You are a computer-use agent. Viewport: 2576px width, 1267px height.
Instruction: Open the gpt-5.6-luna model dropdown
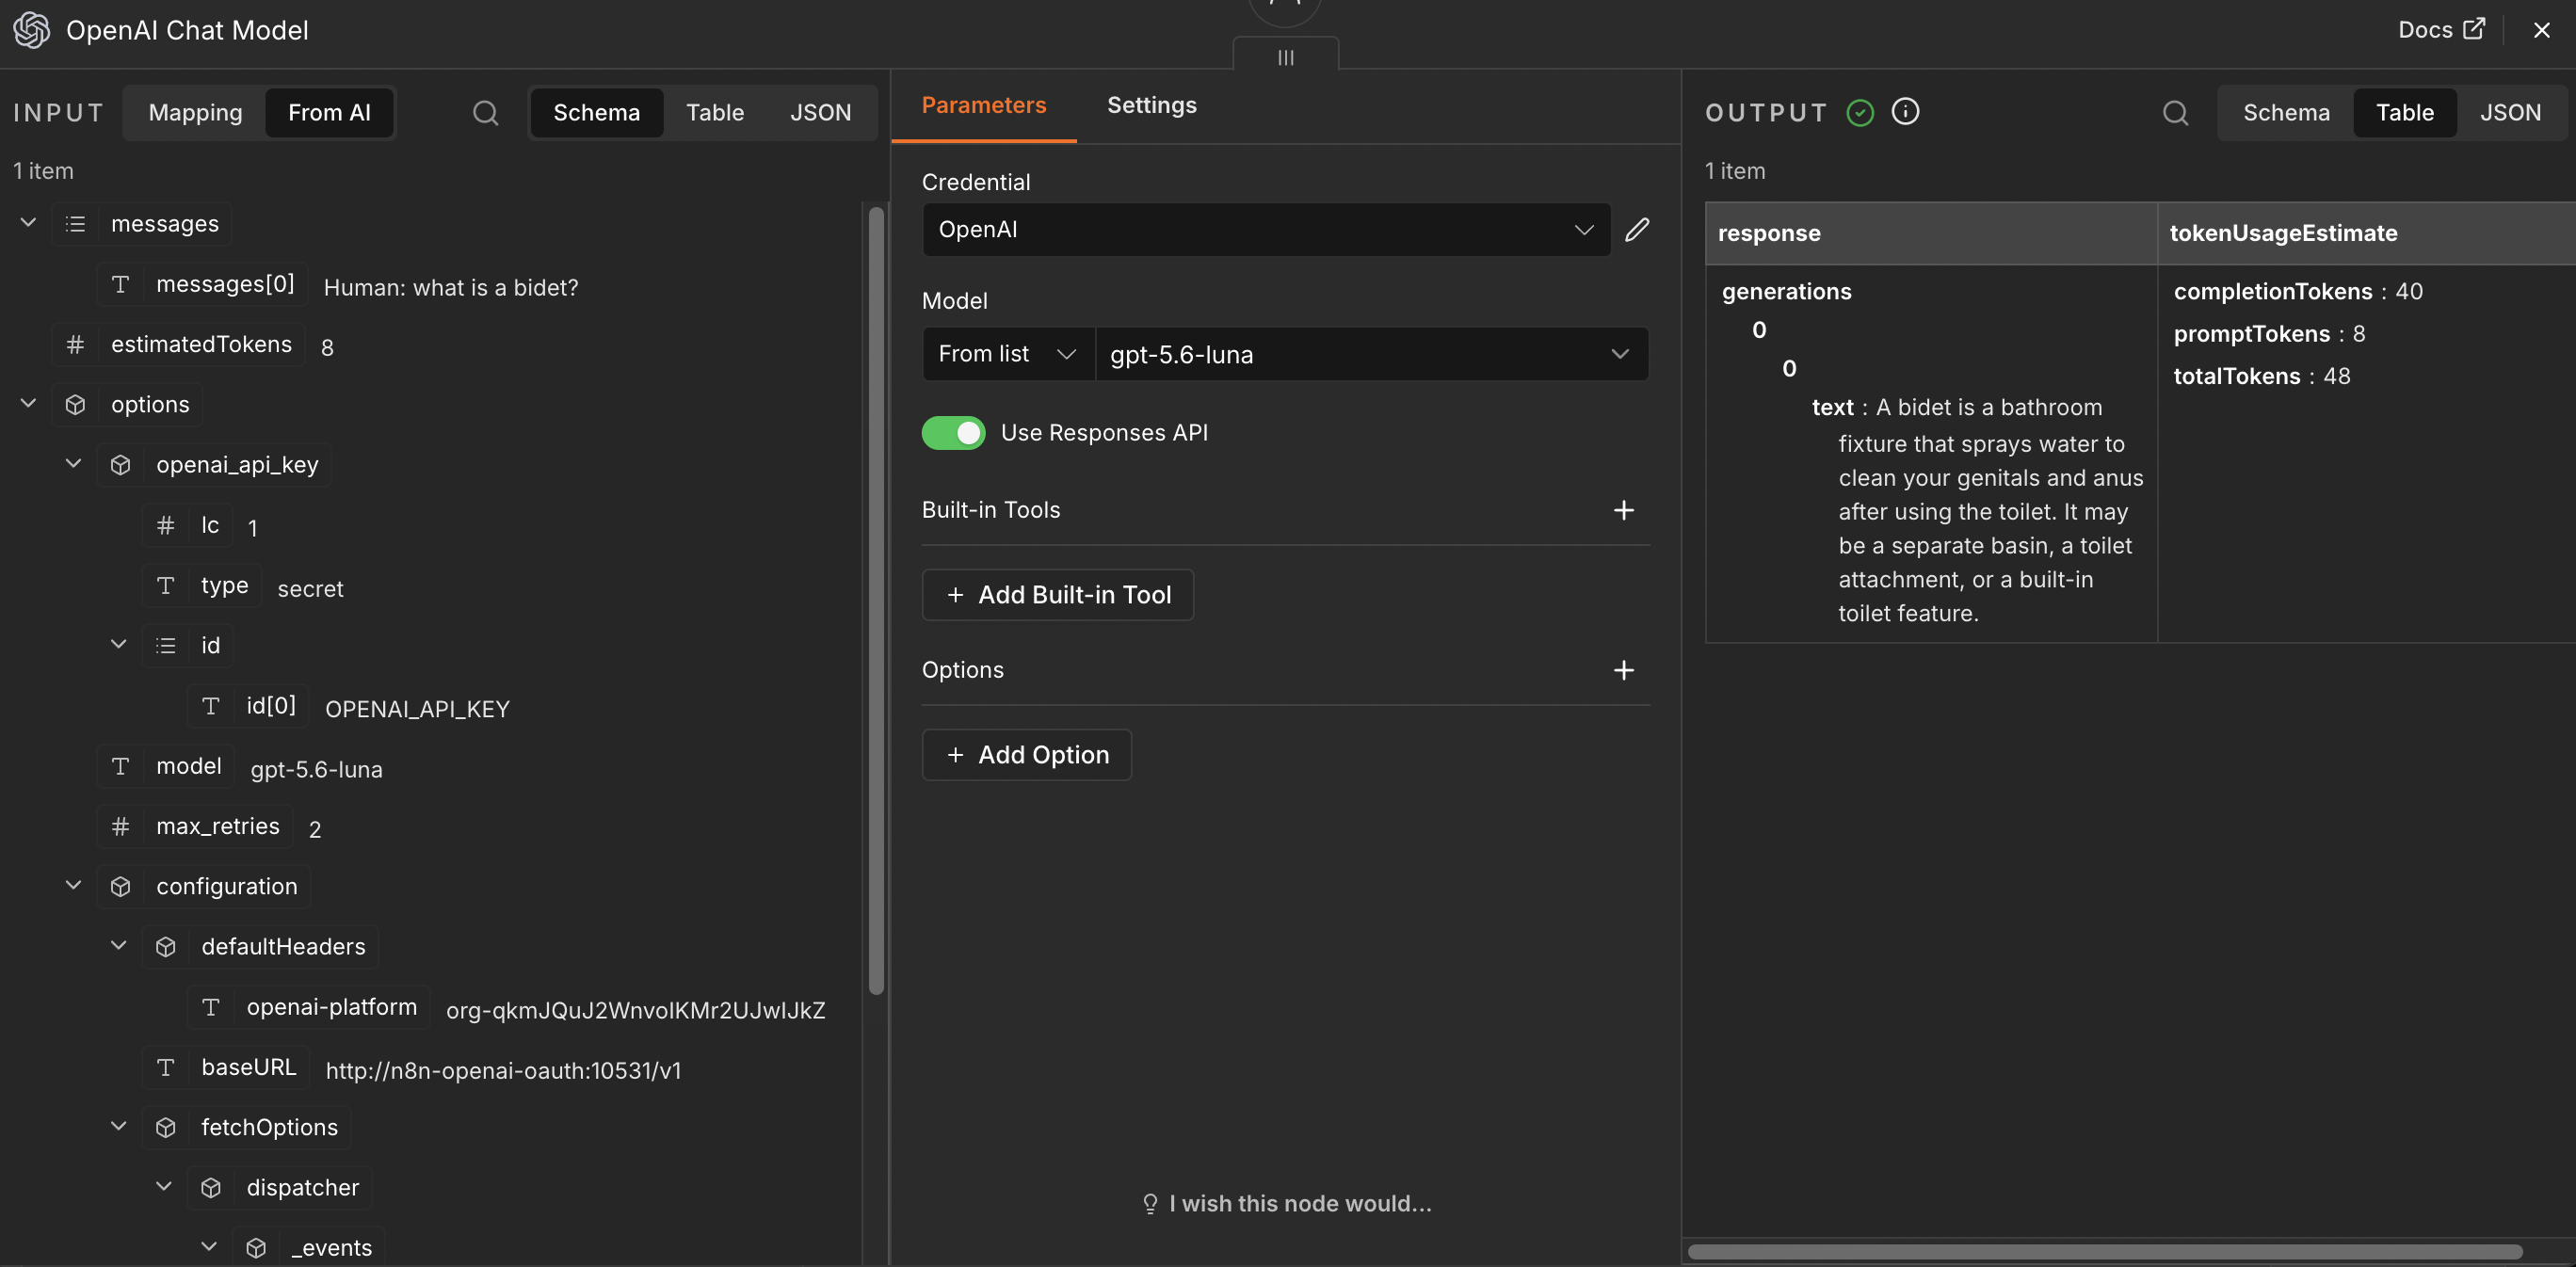tap(1371, 354)
